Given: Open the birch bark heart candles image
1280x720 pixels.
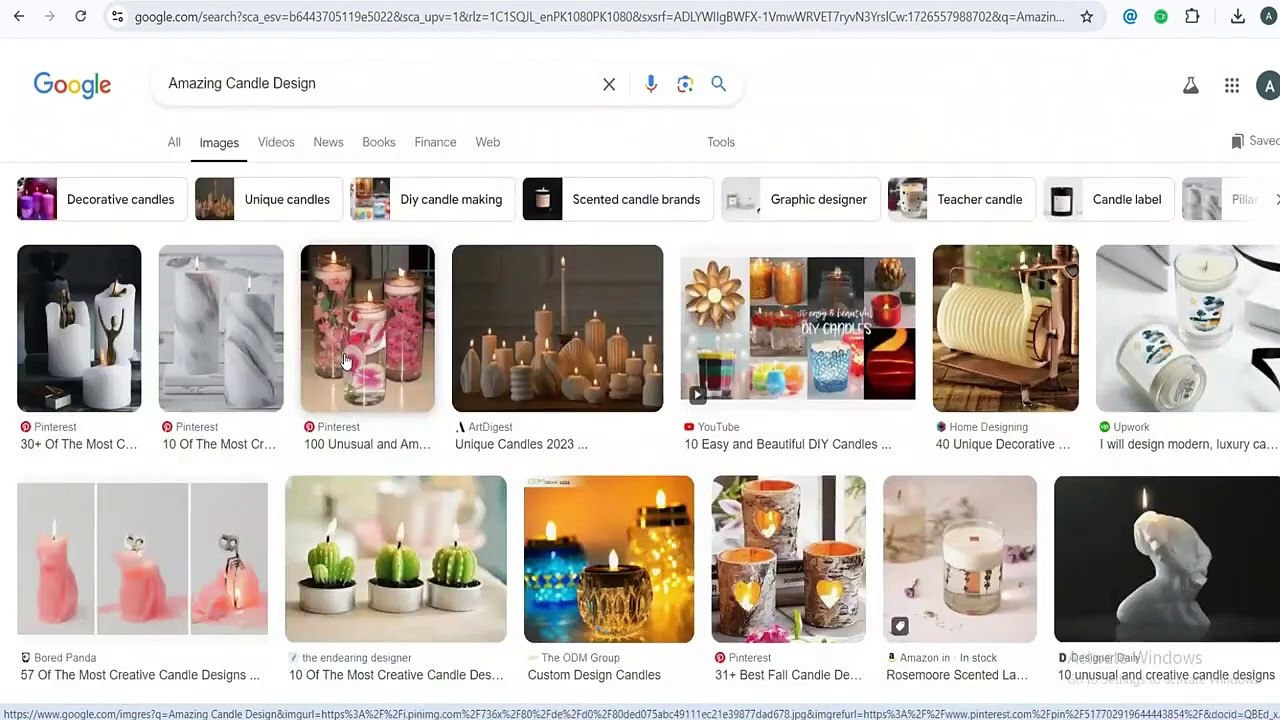Looking at the screenshot, I should [x=789, y=559].
